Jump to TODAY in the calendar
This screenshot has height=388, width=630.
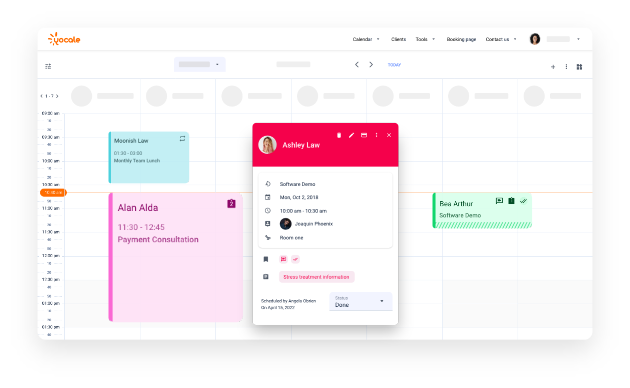click(394, 65)
